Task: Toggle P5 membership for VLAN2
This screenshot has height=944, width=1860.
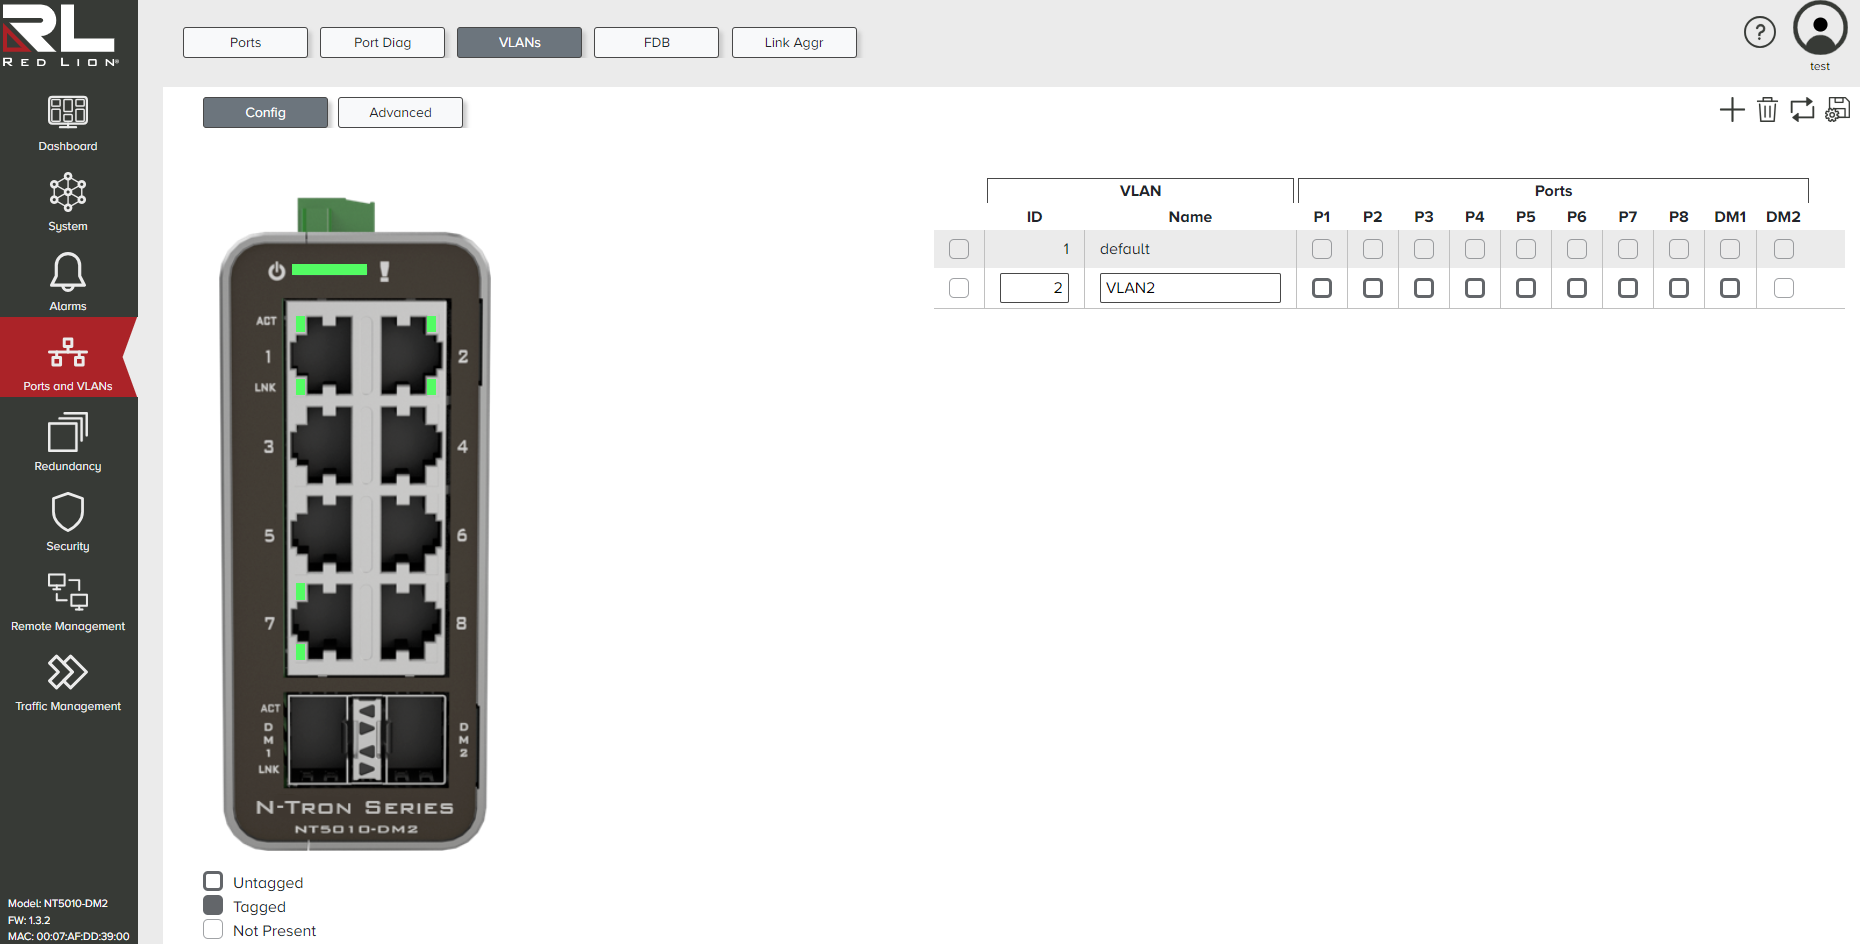Action: (x=1526, y=288)
